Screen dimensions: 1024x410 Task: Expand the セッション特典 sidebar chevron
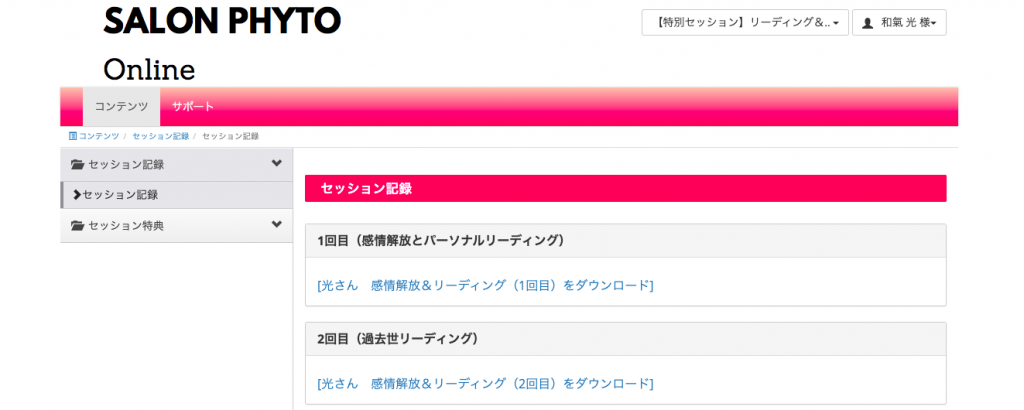(277, 225)
